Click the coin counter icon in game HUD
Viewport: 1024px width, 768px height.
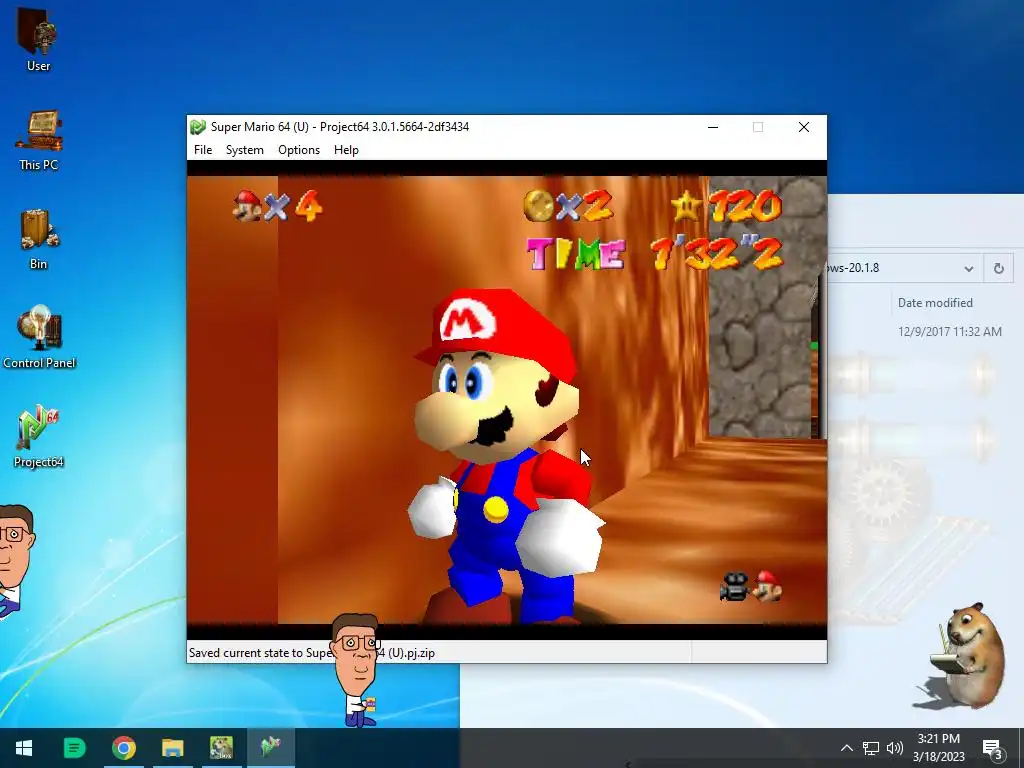[539, 206]
